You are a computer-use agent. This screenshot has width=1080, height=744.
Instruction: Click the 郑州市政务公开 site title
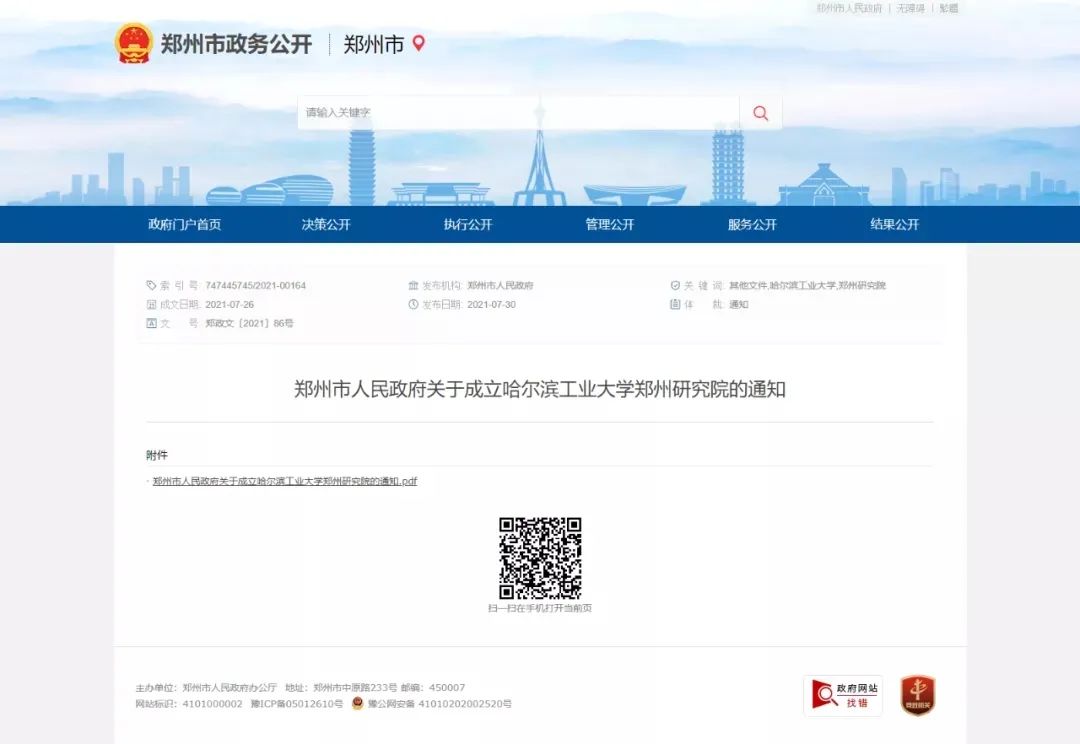pyautogui.click(x=236, y=44)
